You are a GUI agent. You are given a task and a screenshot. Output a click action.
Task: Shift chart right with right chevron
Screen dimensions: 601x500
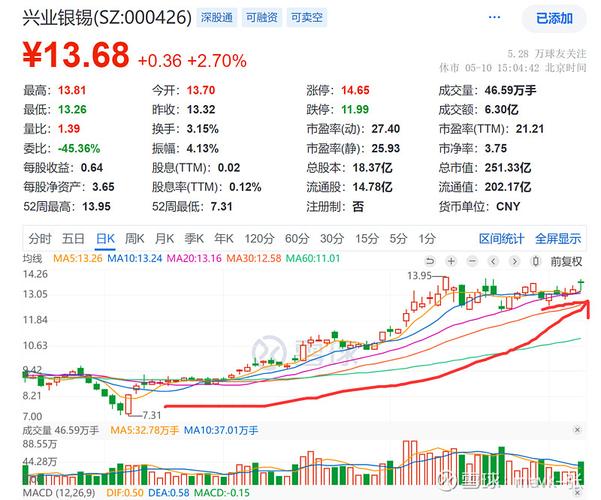tap(514, 262)
